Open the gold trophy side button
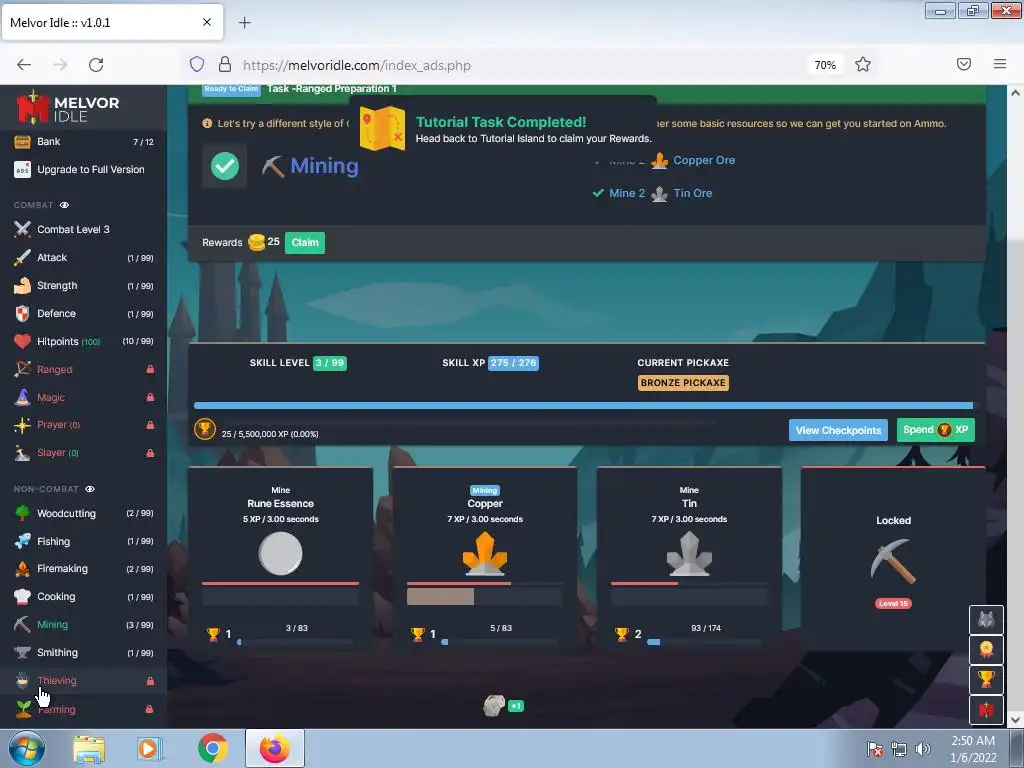1024x768 pixels. [985, 679]
